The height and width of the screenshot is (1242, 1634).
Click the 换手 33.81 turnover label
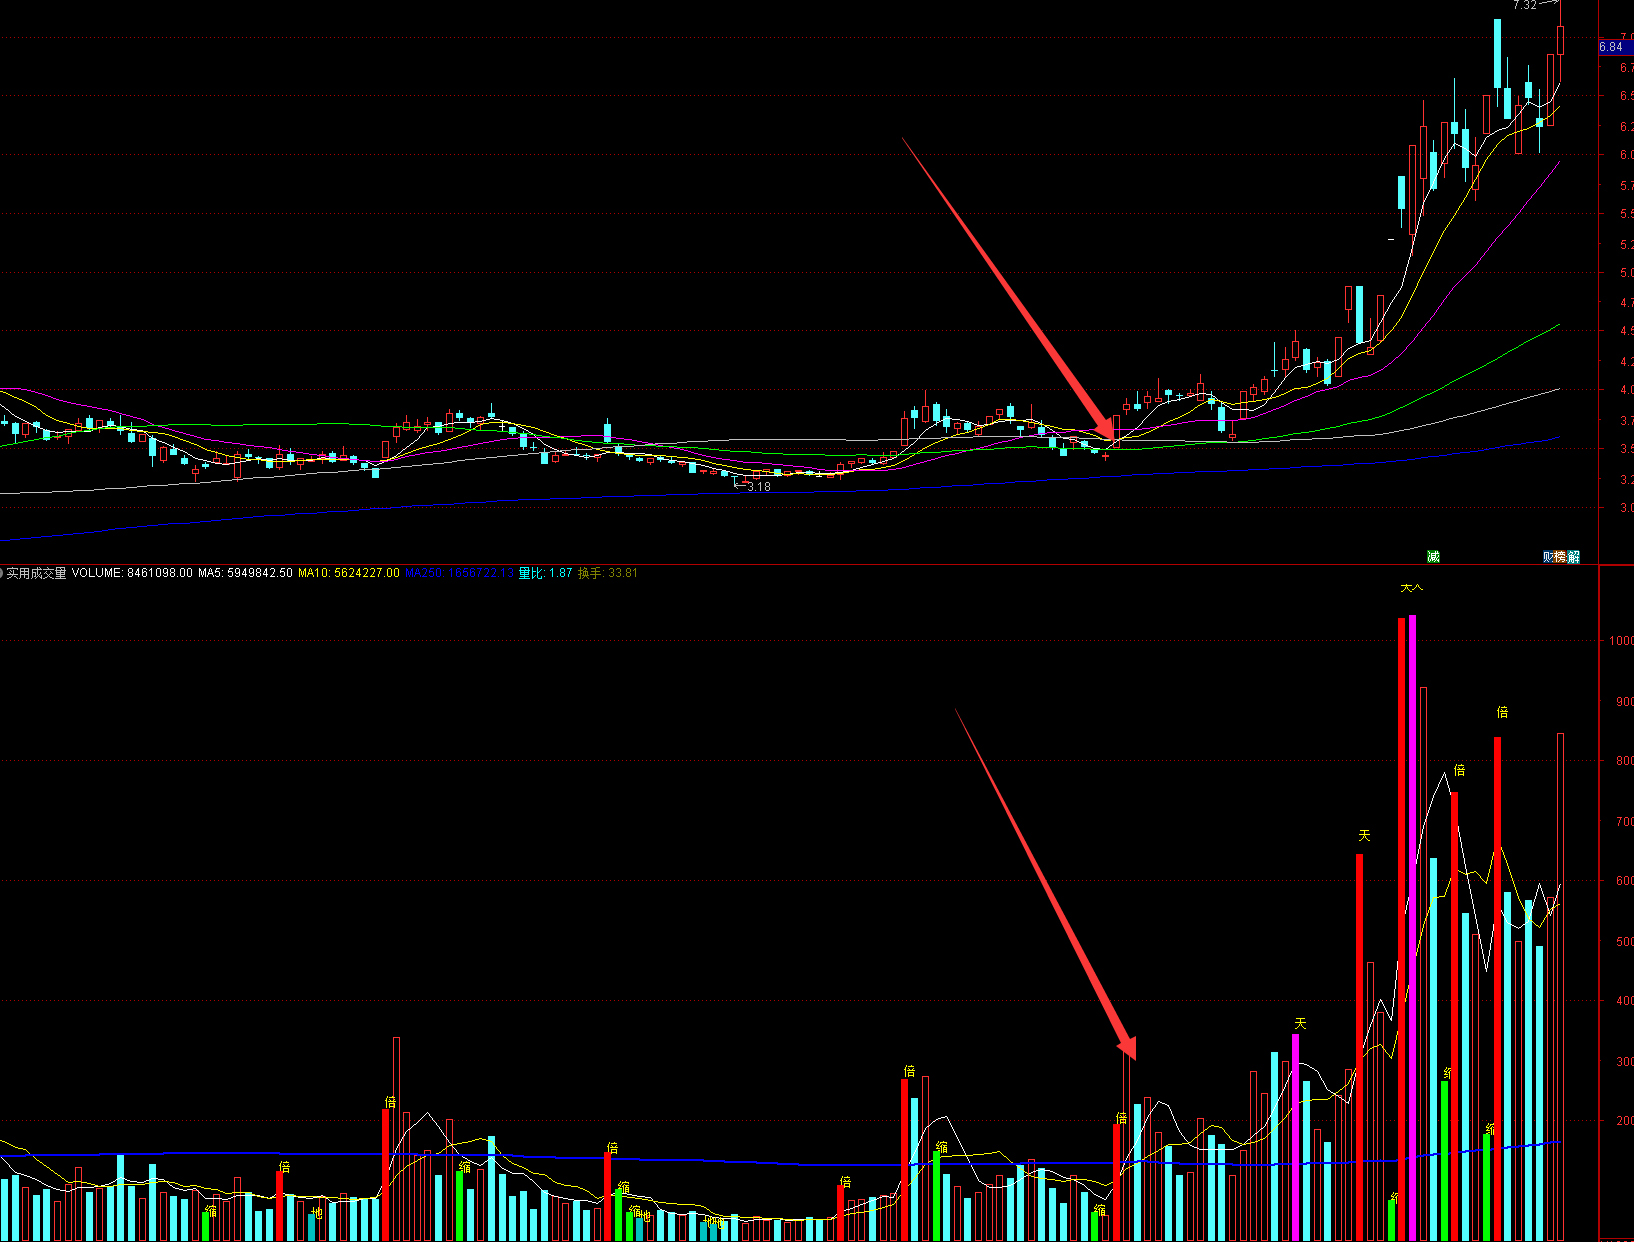pyautogui.click(x=607, y=573)
